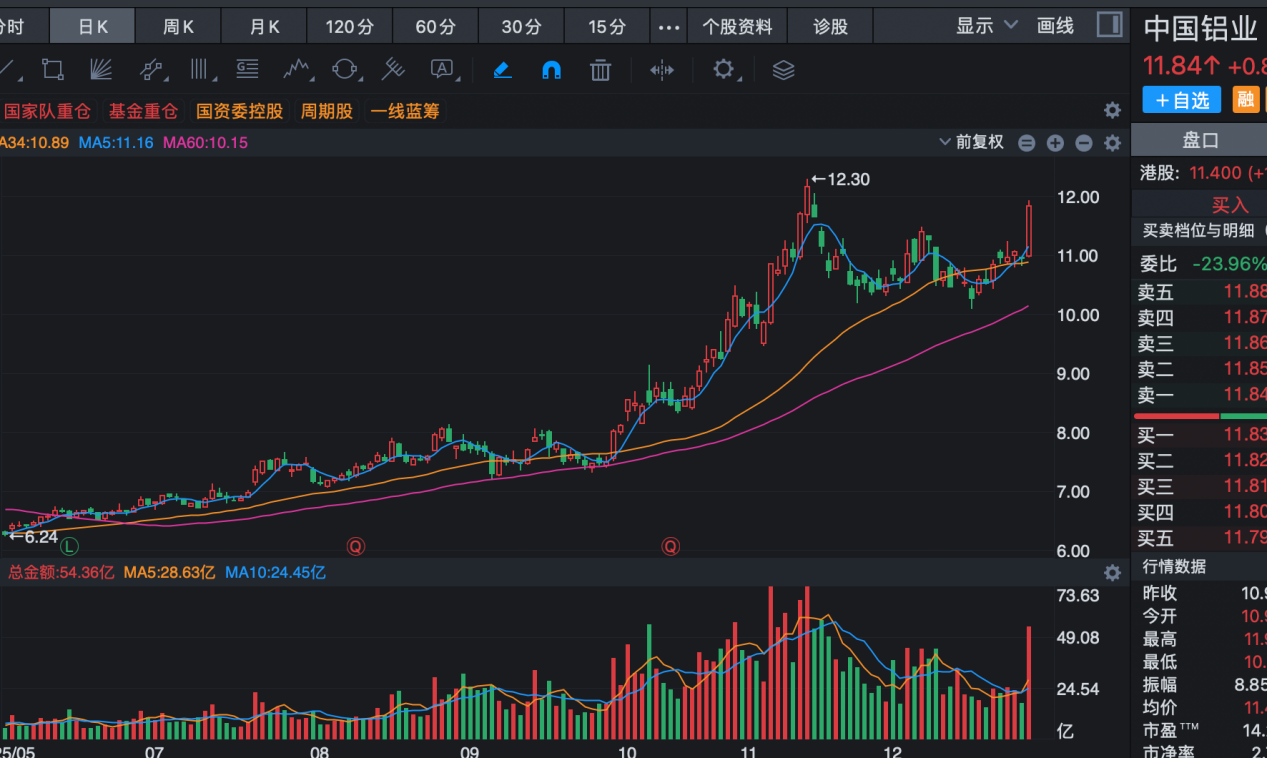Open the drawing toolbar gear settings
Viewport: 1267px width, 758px height.
[x=723, y=70]
